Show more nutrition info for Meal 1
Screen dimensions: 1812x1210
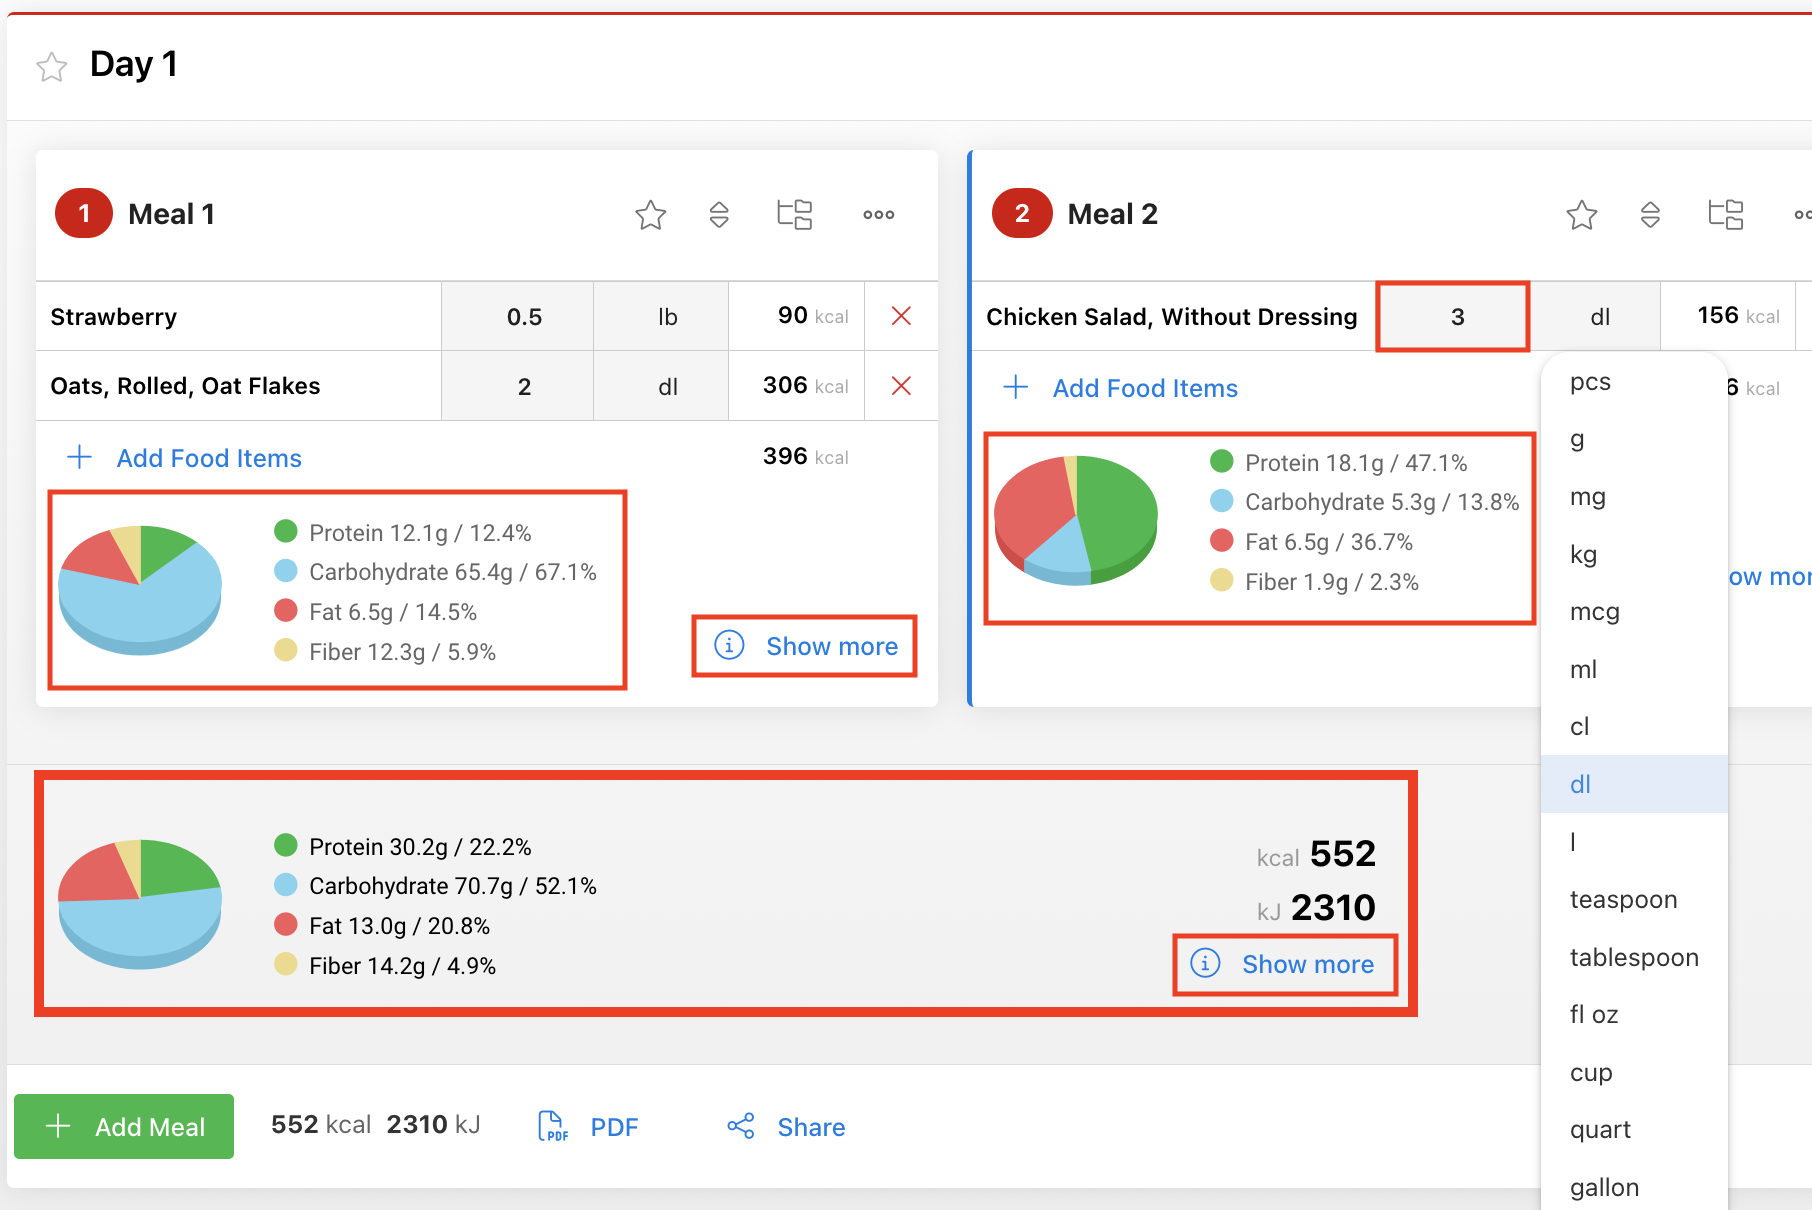[805, 646]
